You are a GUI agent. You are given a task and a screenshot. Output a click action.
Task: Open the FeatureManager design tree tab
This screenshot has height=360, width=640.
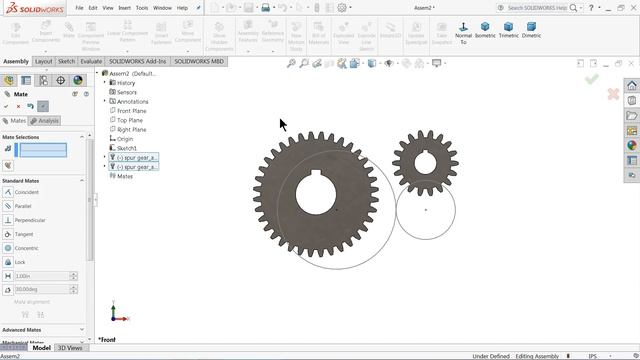(x=9, y=80)
